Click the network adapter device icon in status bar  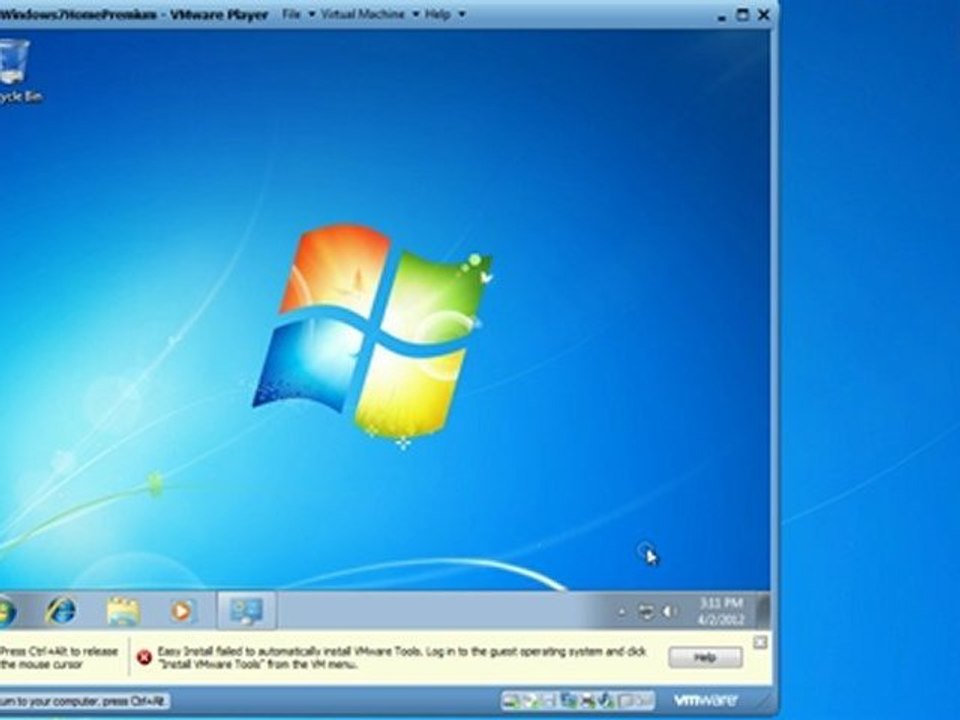[x=568, y=700]
